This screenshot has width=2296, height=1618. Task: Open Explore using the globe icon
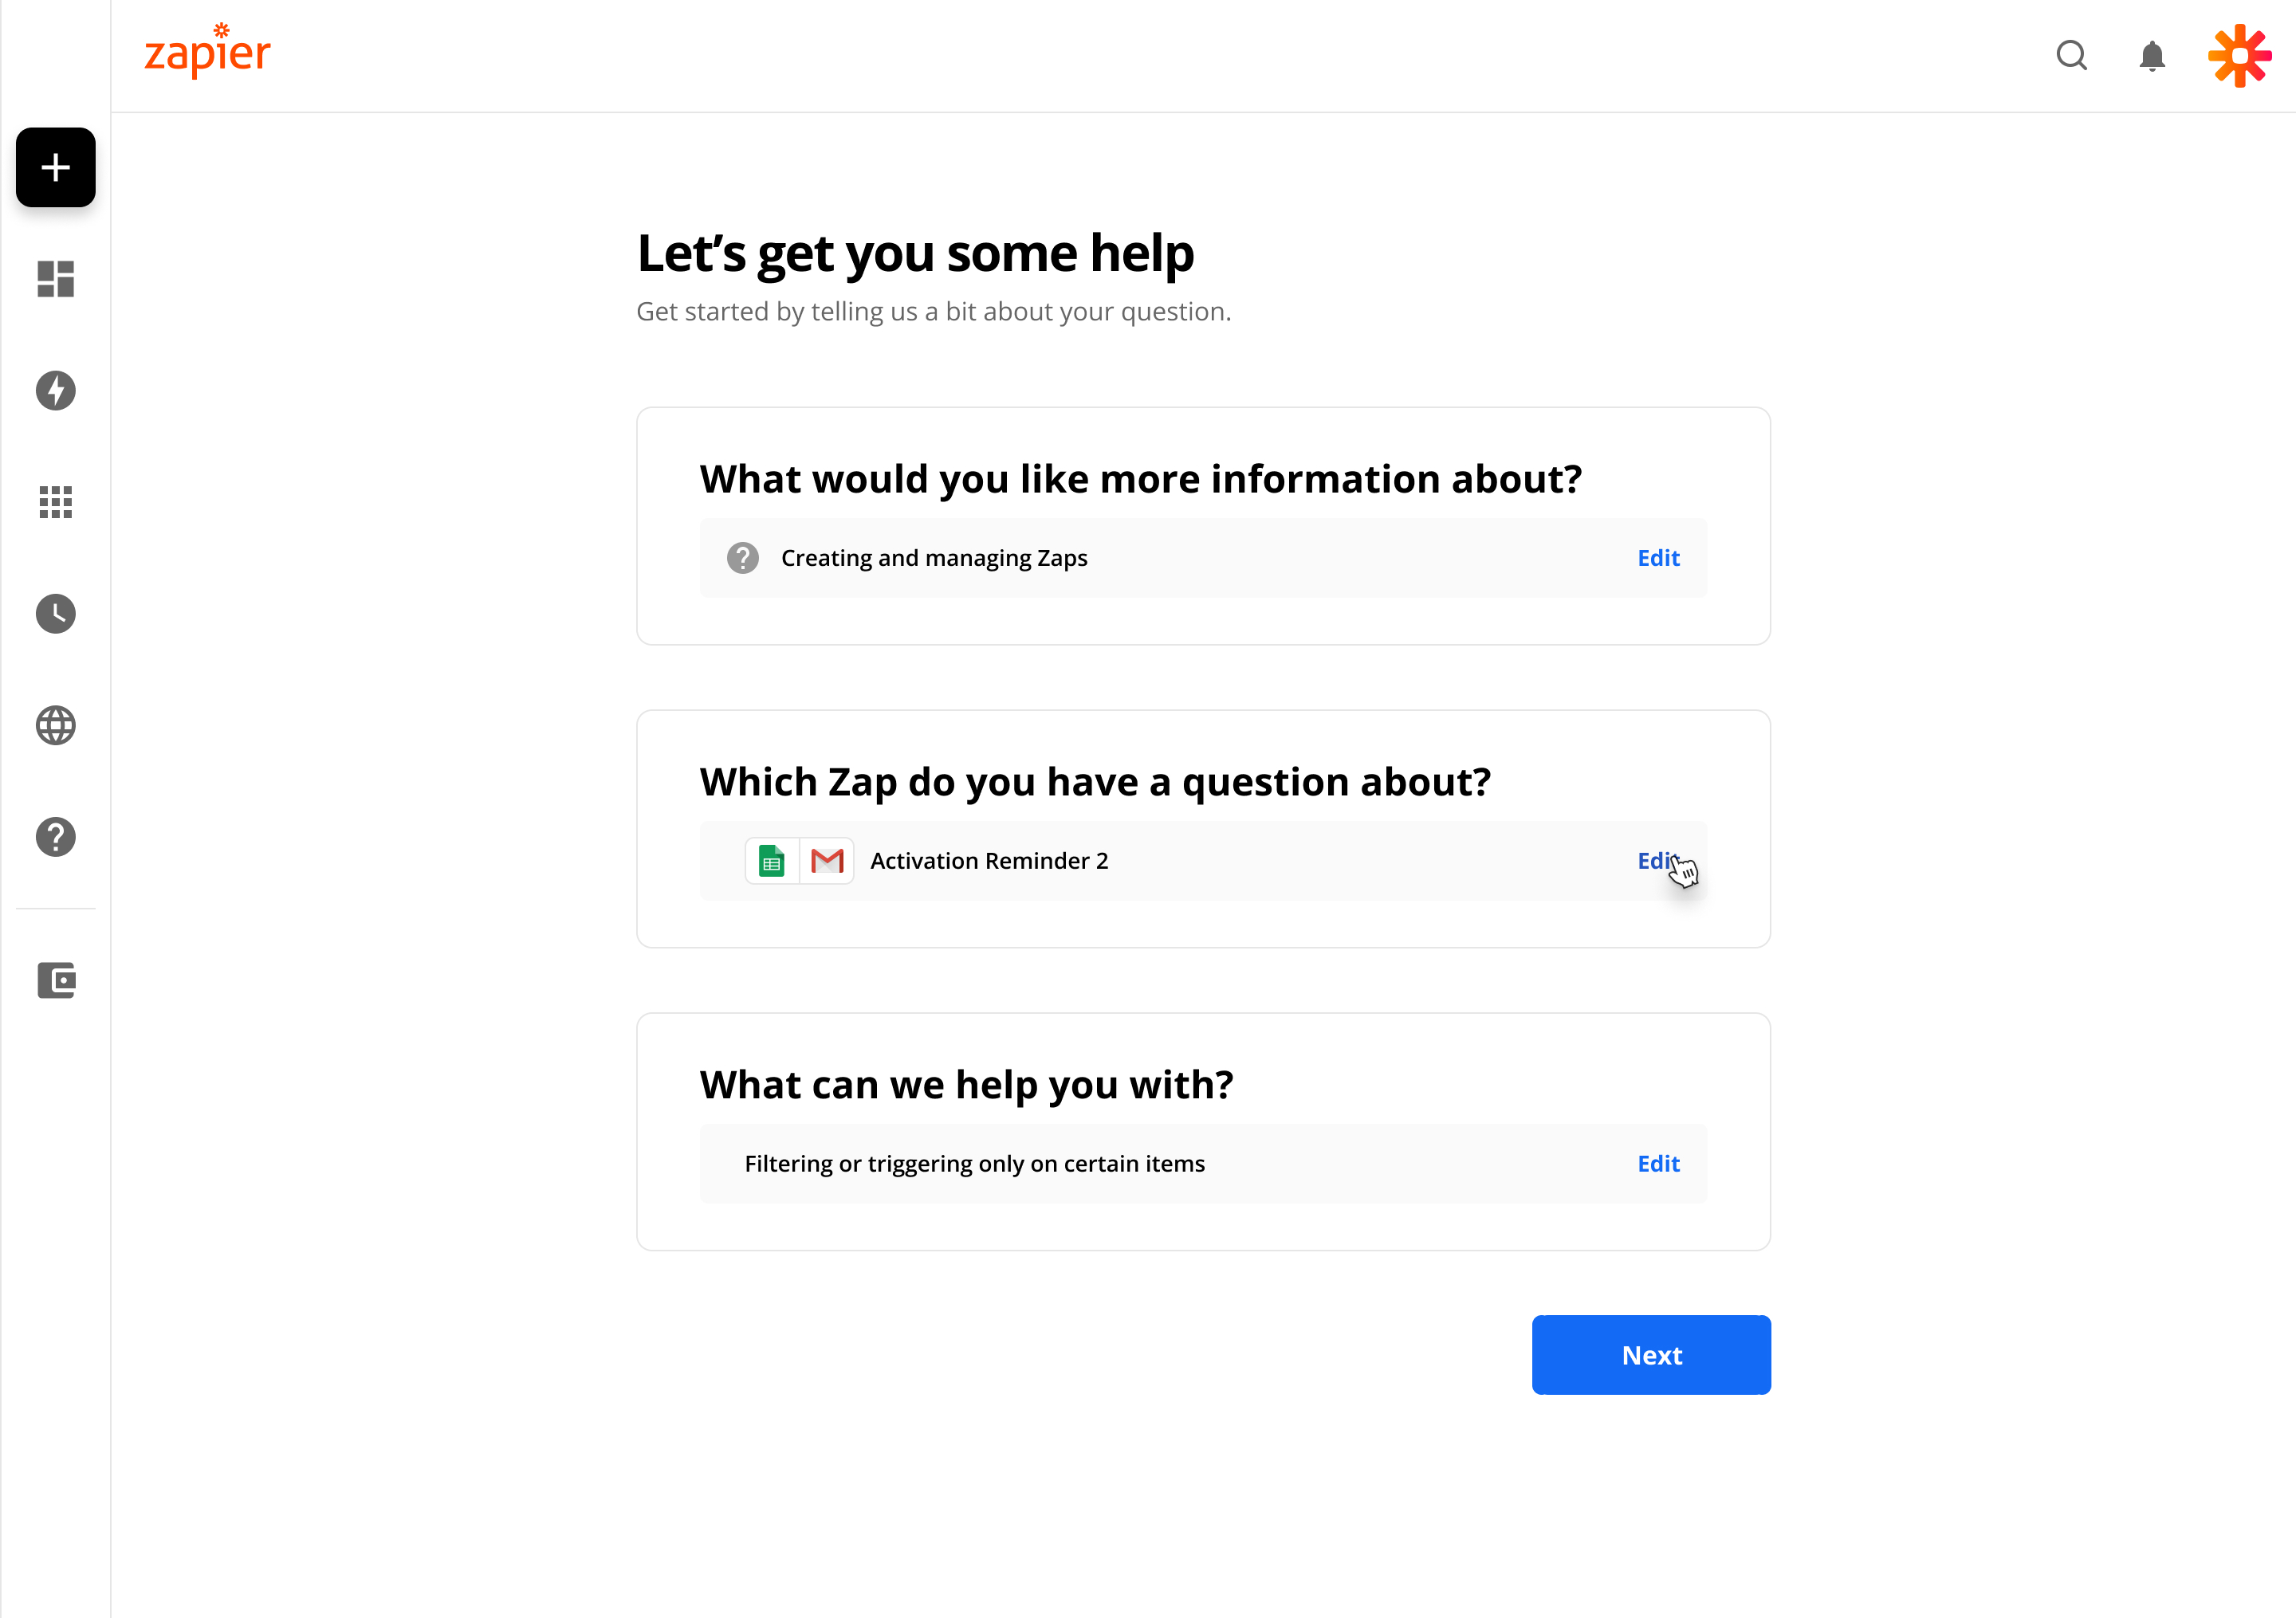click(55, 726)
